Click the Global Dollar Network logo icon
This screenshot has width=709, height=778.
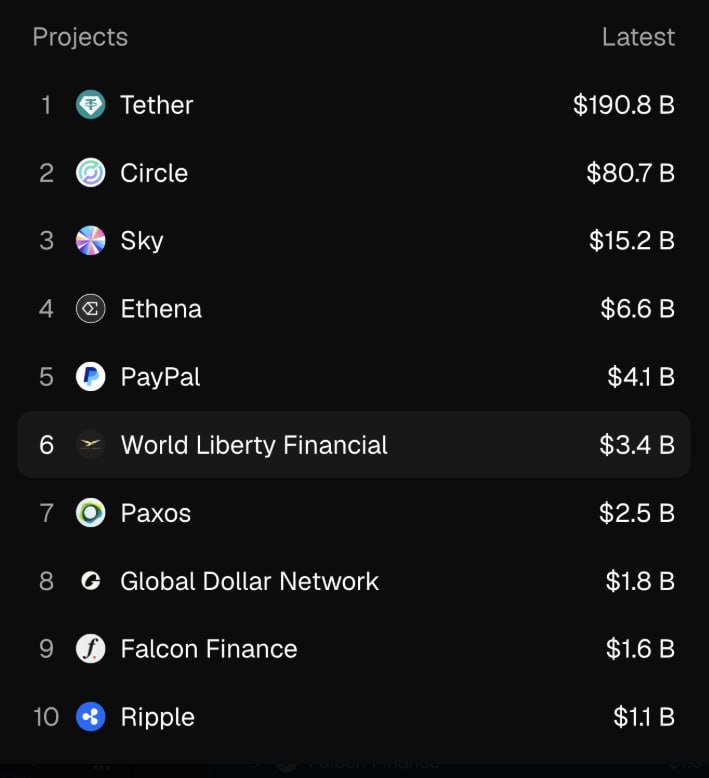pos(91,581)
